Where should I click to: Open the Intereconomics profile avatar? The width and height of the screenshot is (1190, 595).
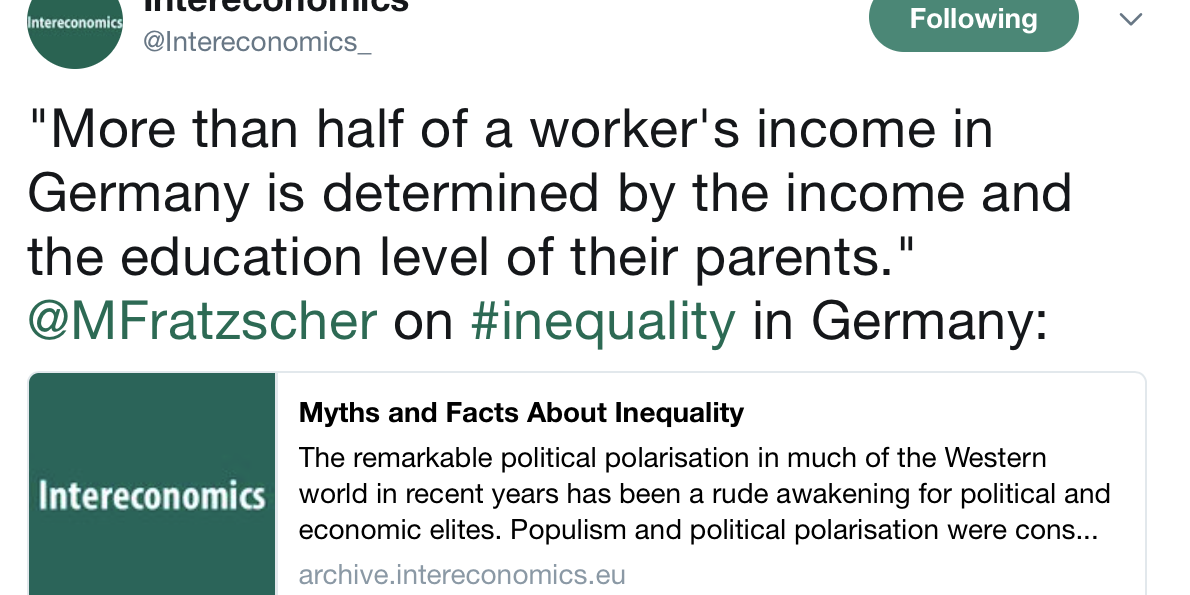(75, 30)
